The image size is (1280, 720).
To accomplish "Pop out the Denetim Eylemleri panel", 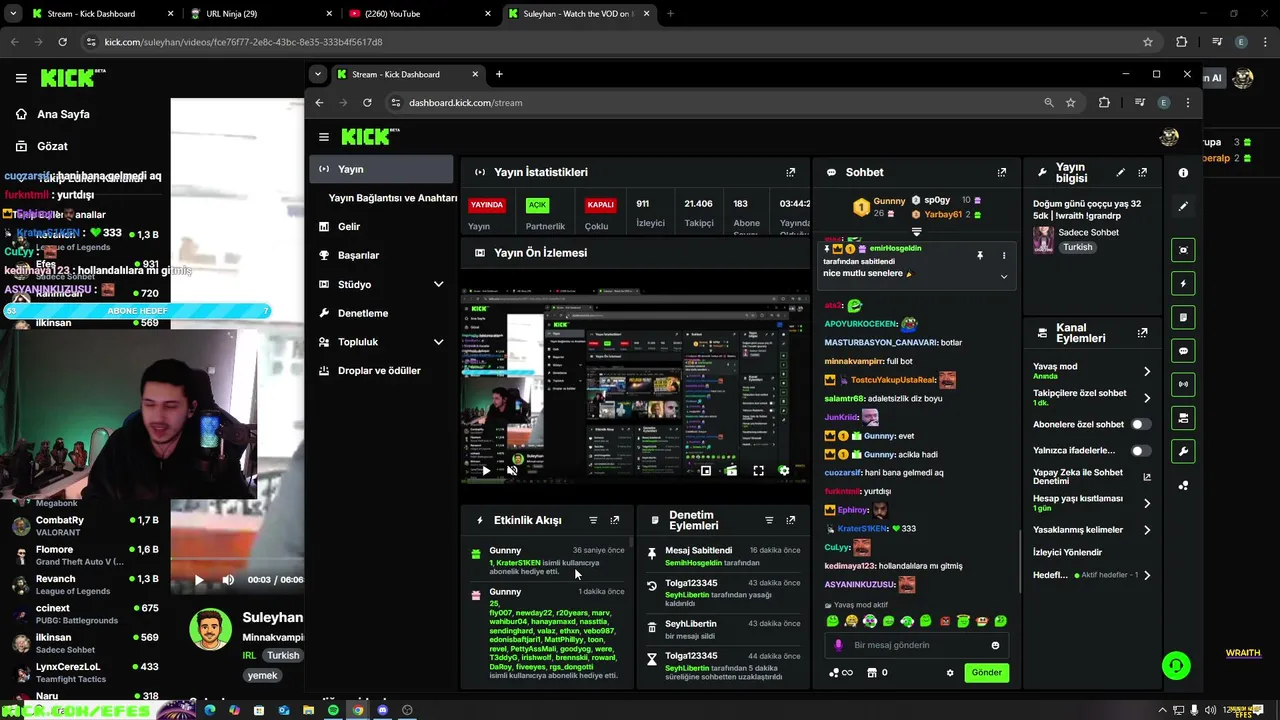I will point(790,520).
